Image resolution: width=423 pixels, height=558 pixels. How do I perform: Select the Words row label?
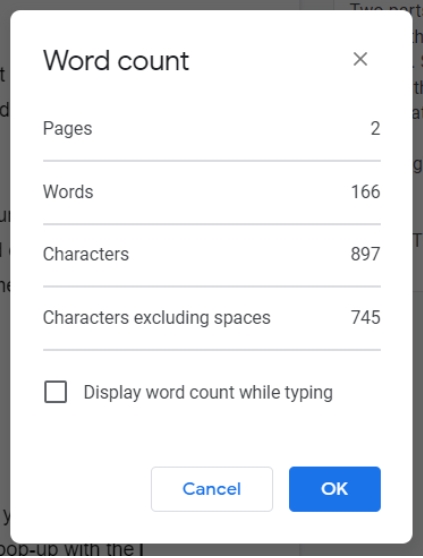point(68,191)
